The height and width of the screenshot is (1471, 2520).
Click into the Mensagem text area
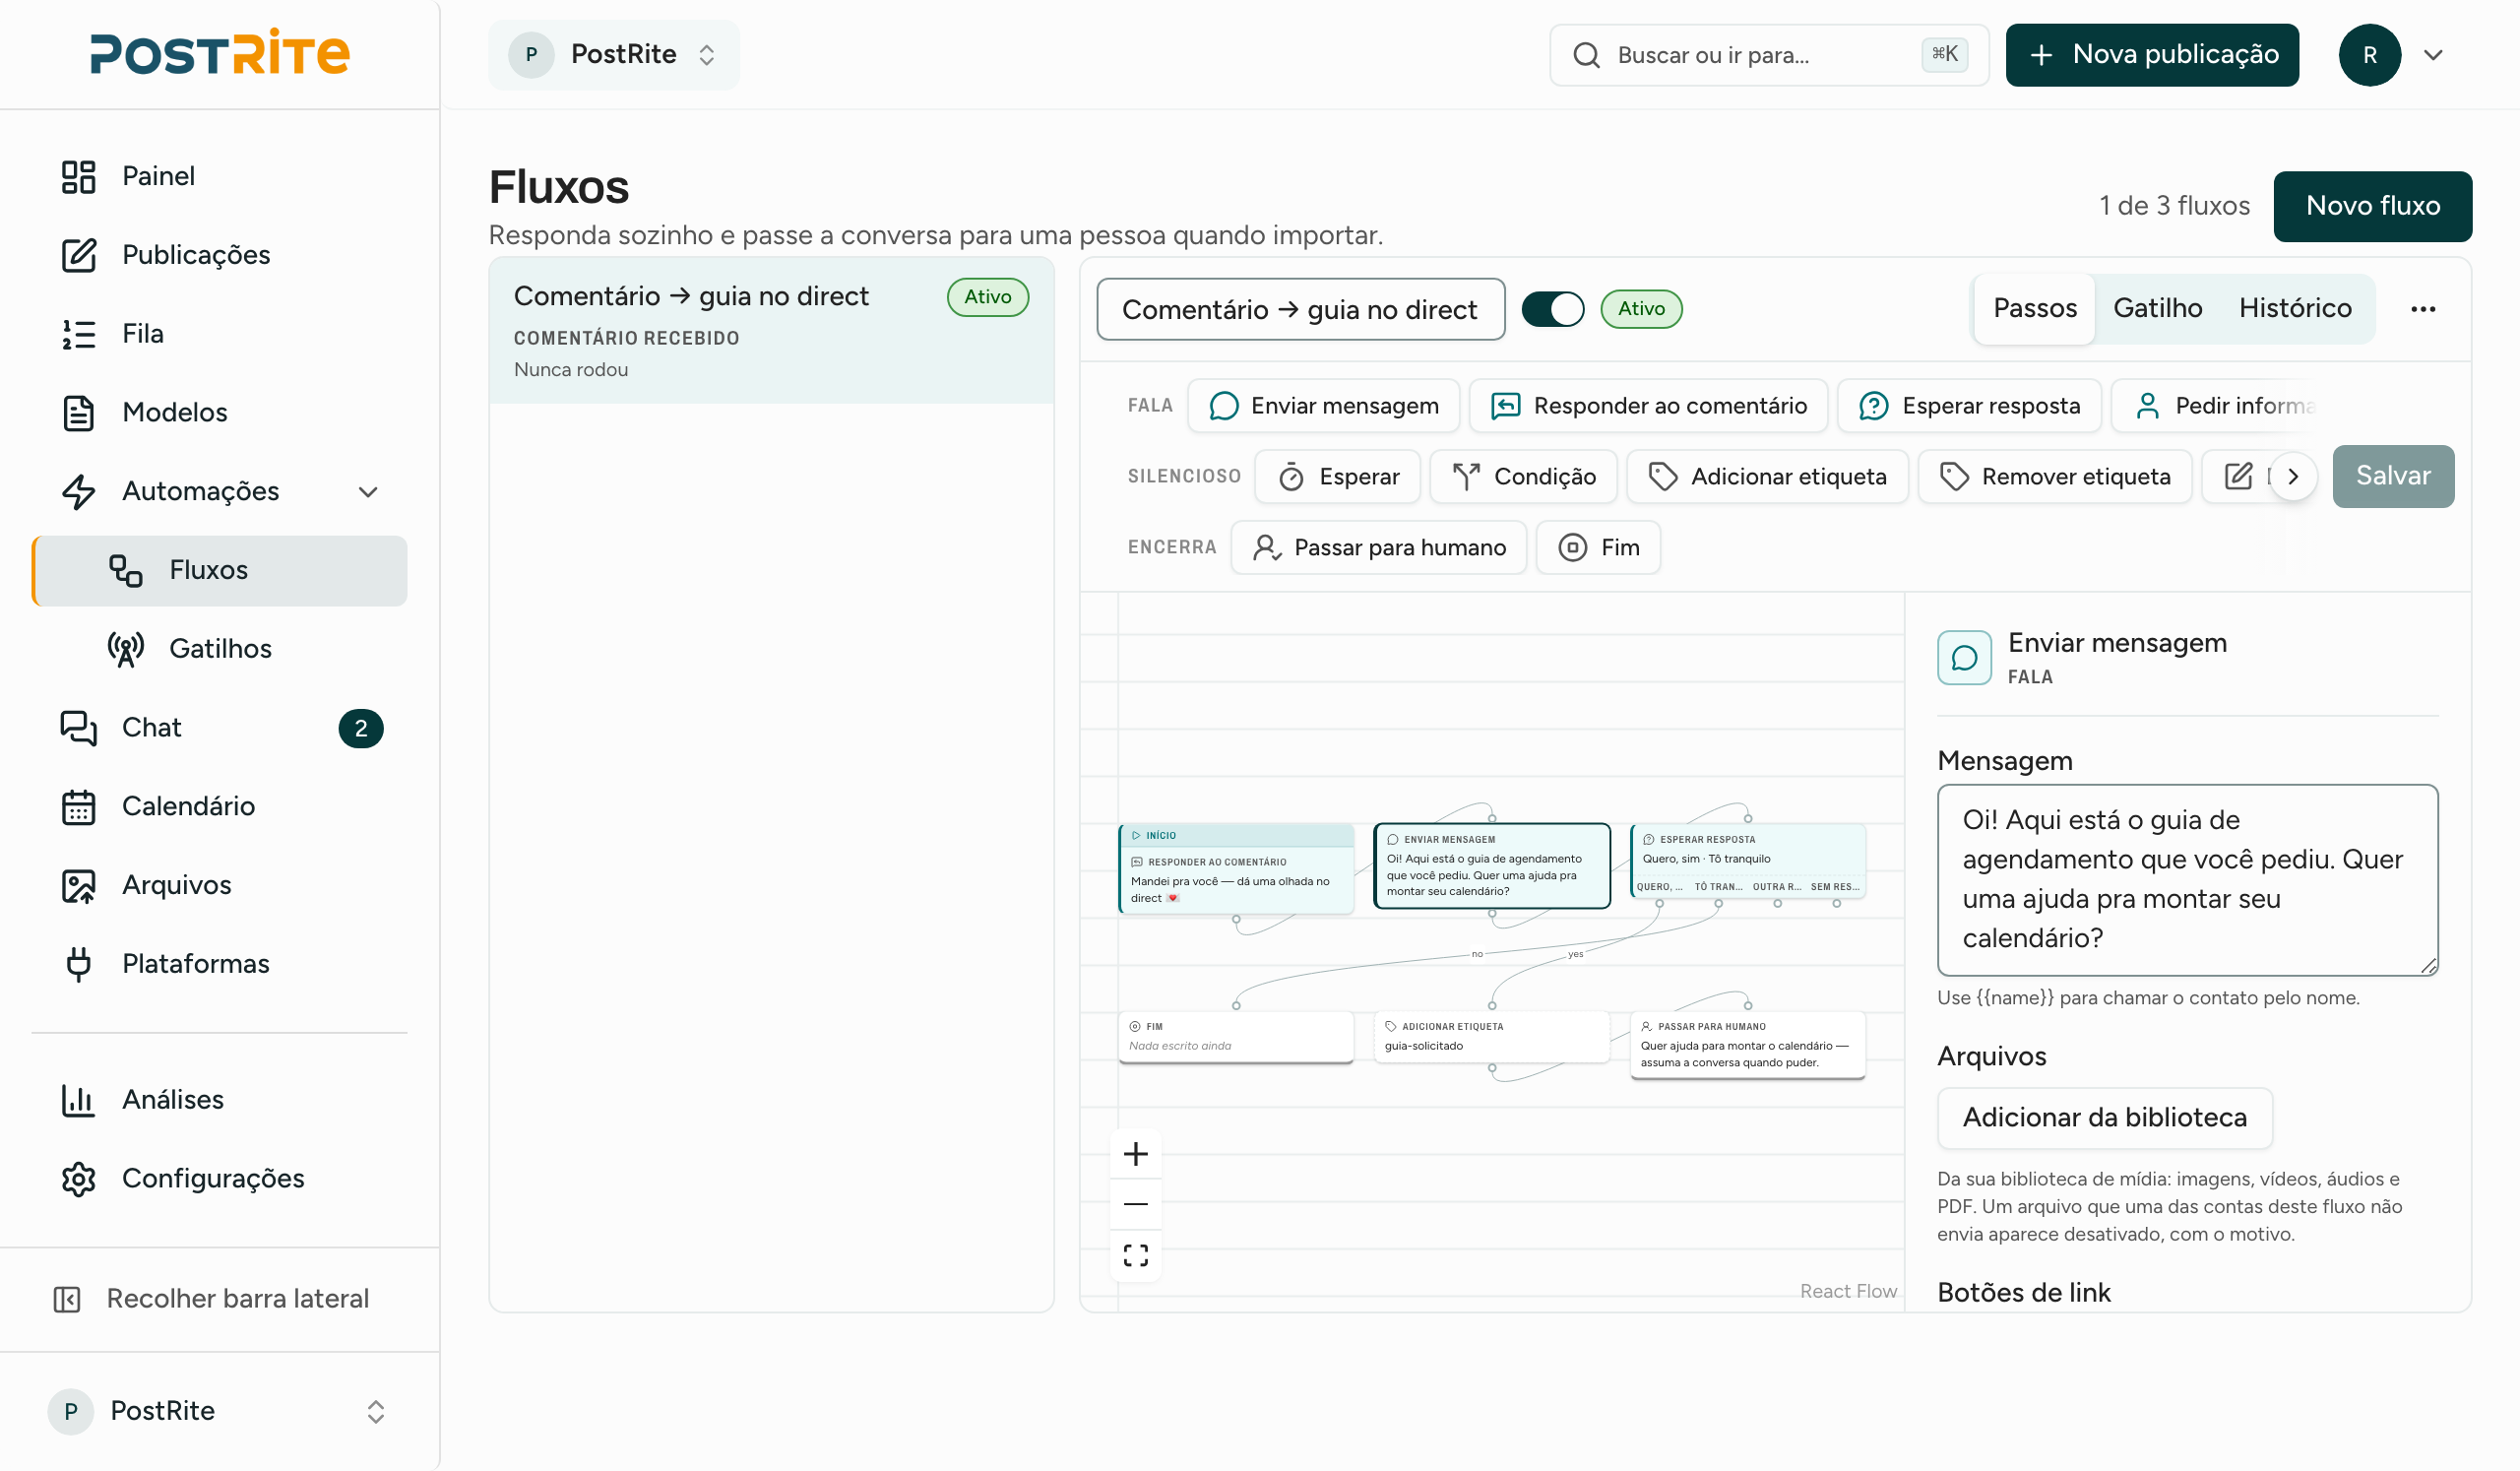tap(2188, 880)
